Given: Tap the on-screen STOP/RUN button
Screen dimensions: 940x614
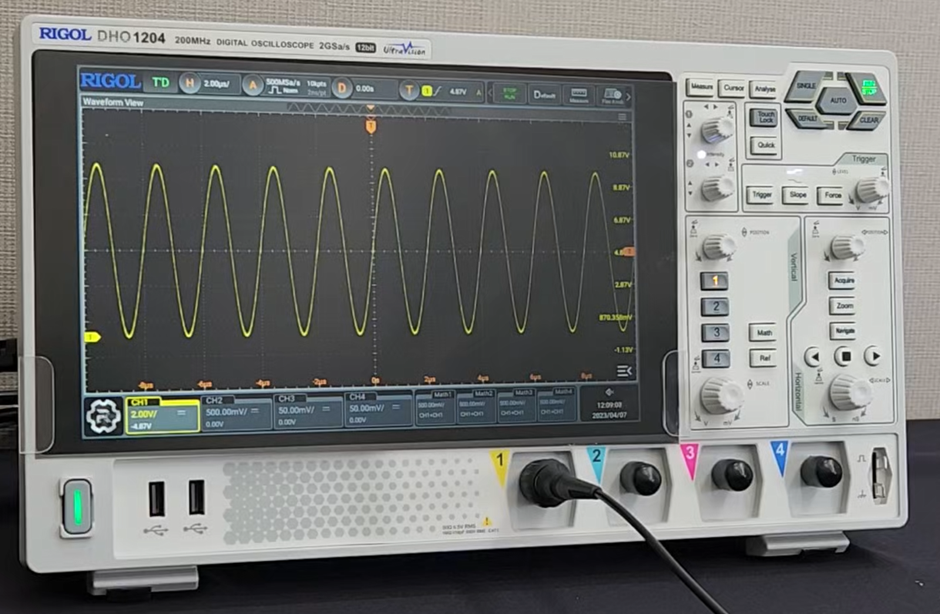Looking at the screenshot, I should tap(509, 94).
